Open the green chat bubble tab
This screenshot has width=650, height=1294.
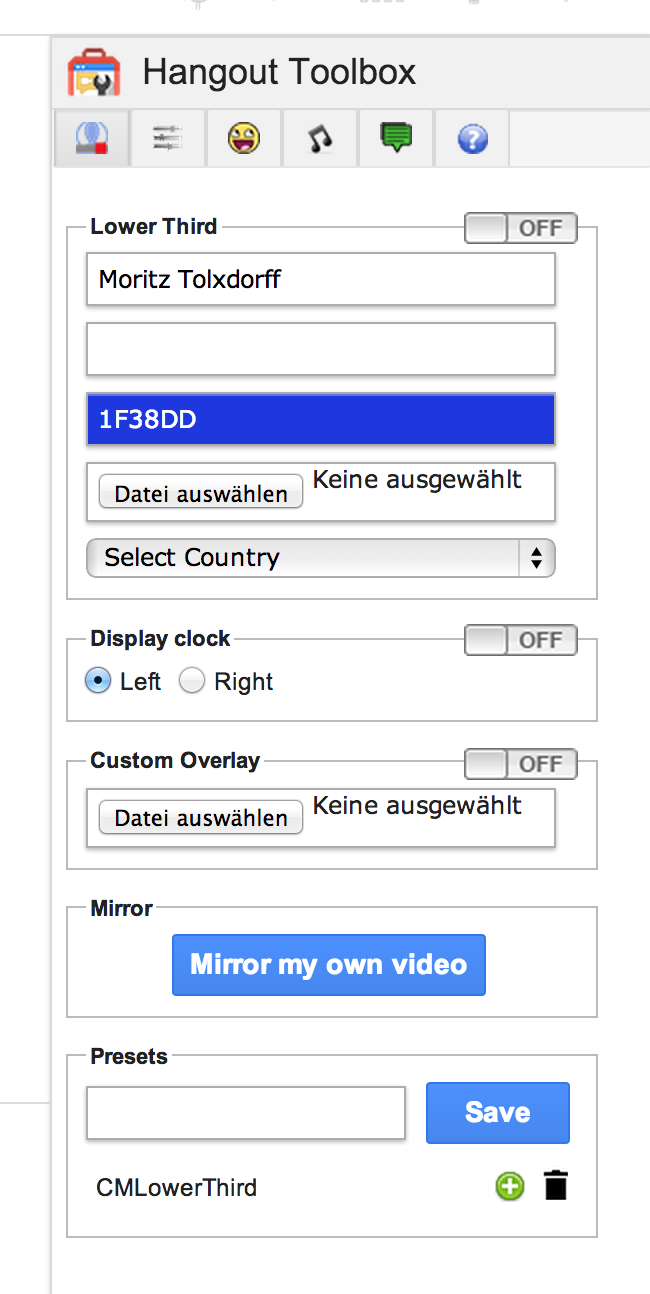(x=396, y=138)
